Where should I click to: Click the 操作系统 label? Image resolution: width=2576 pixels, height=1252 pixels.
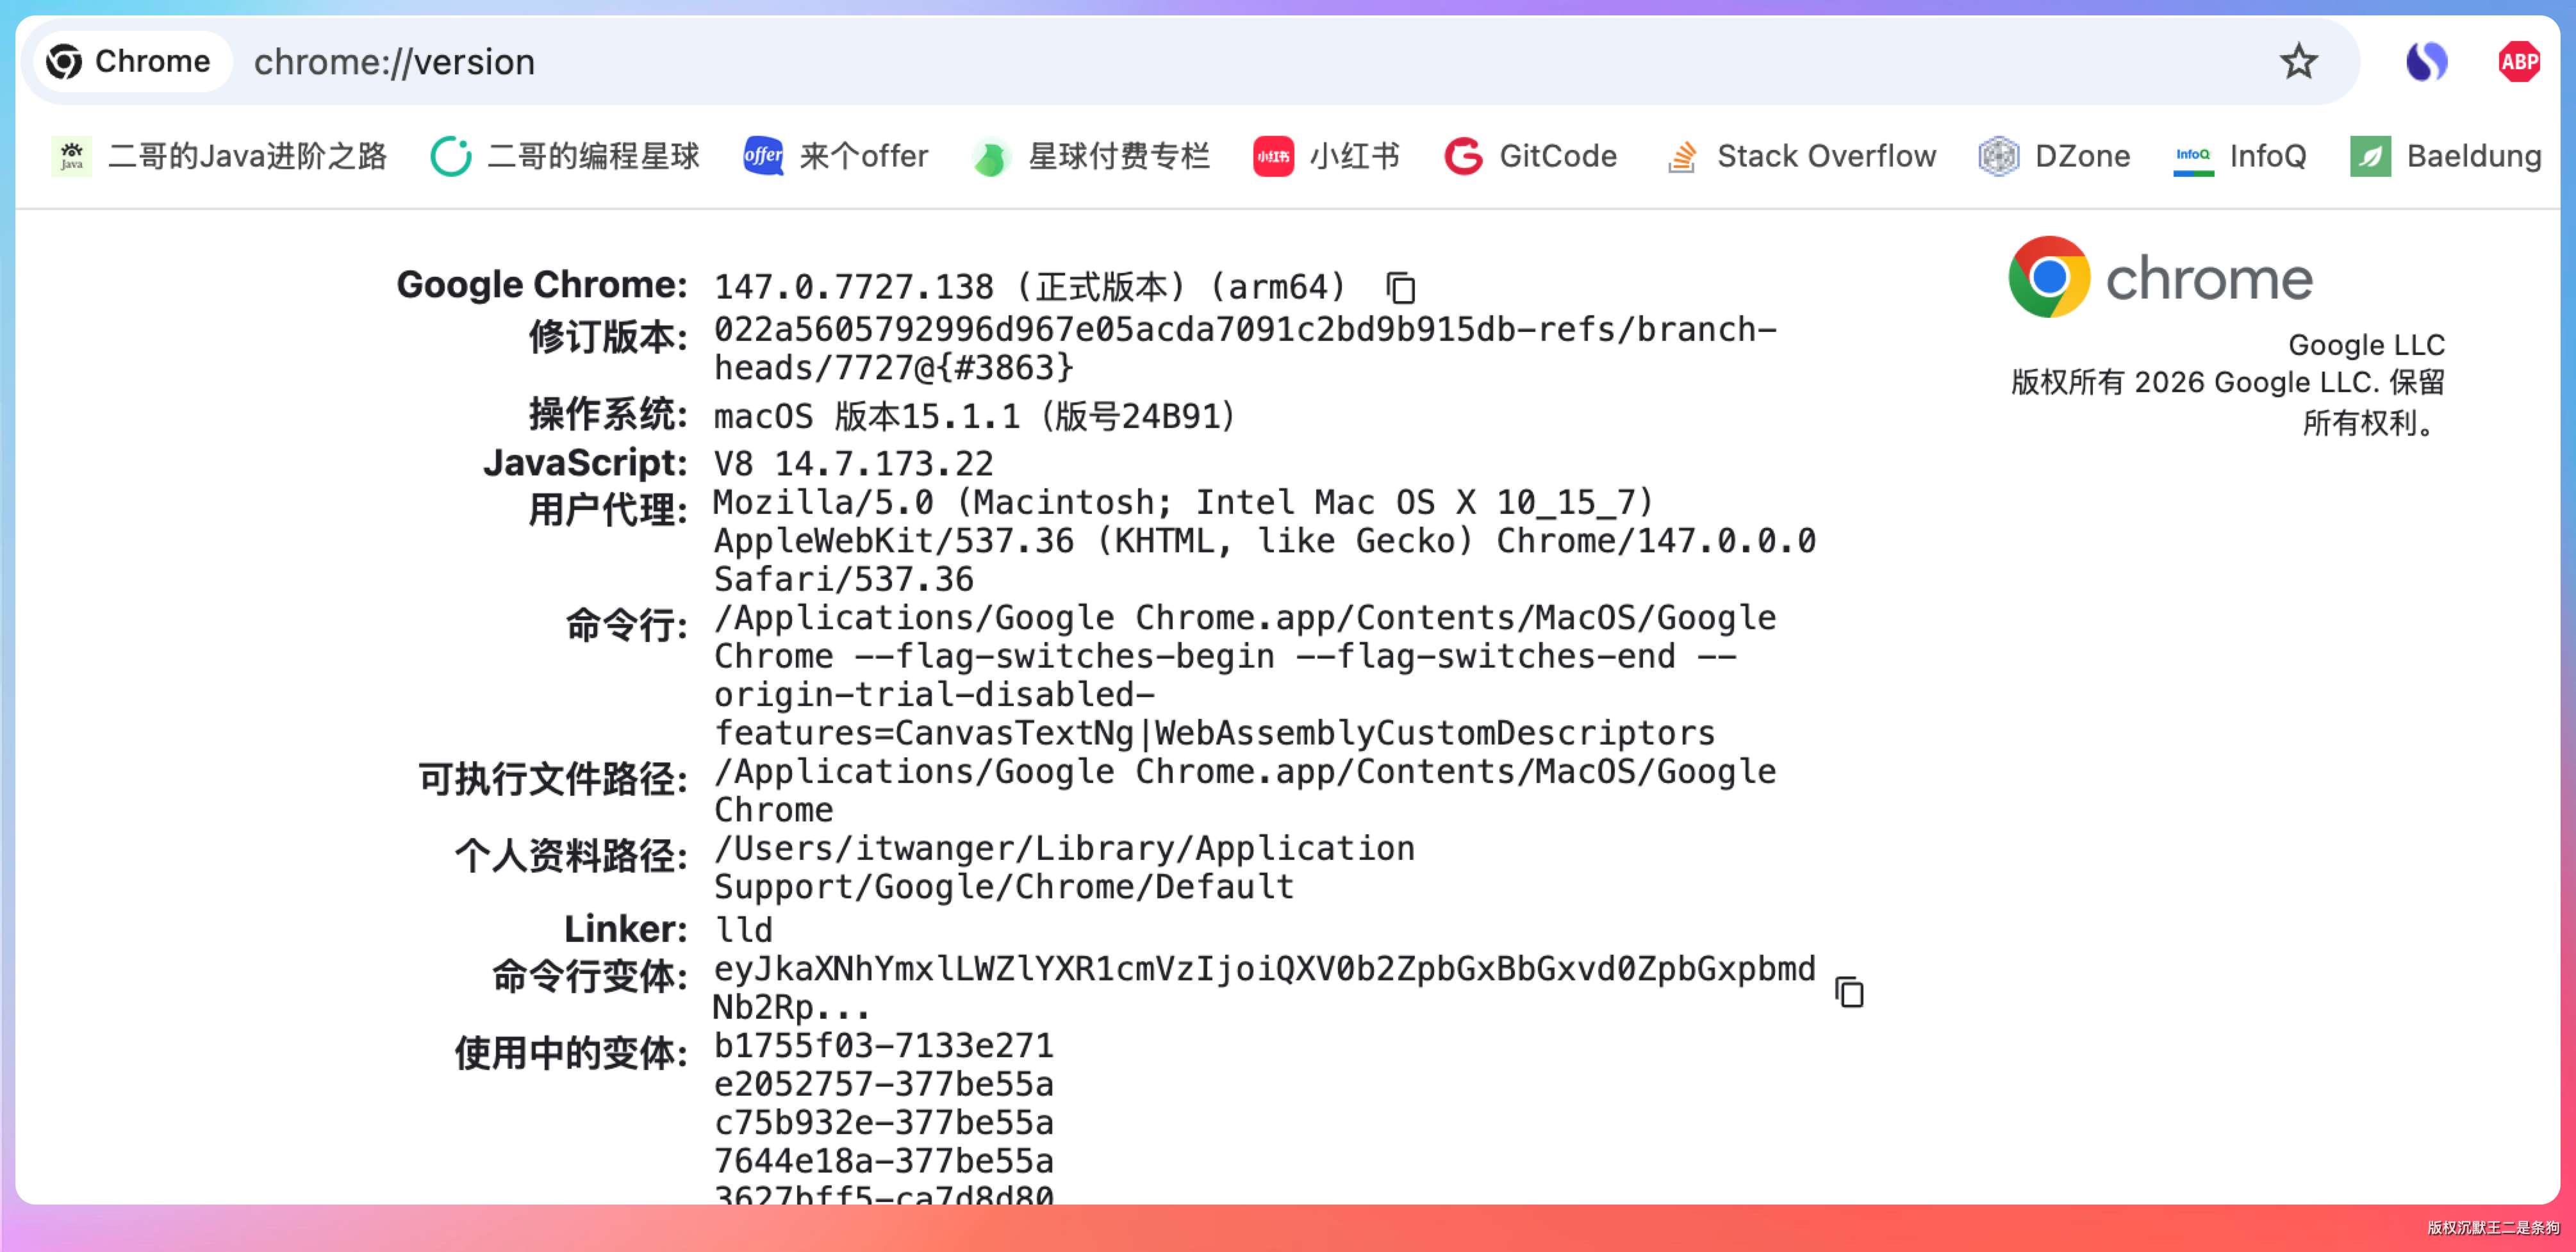[608, 414]
